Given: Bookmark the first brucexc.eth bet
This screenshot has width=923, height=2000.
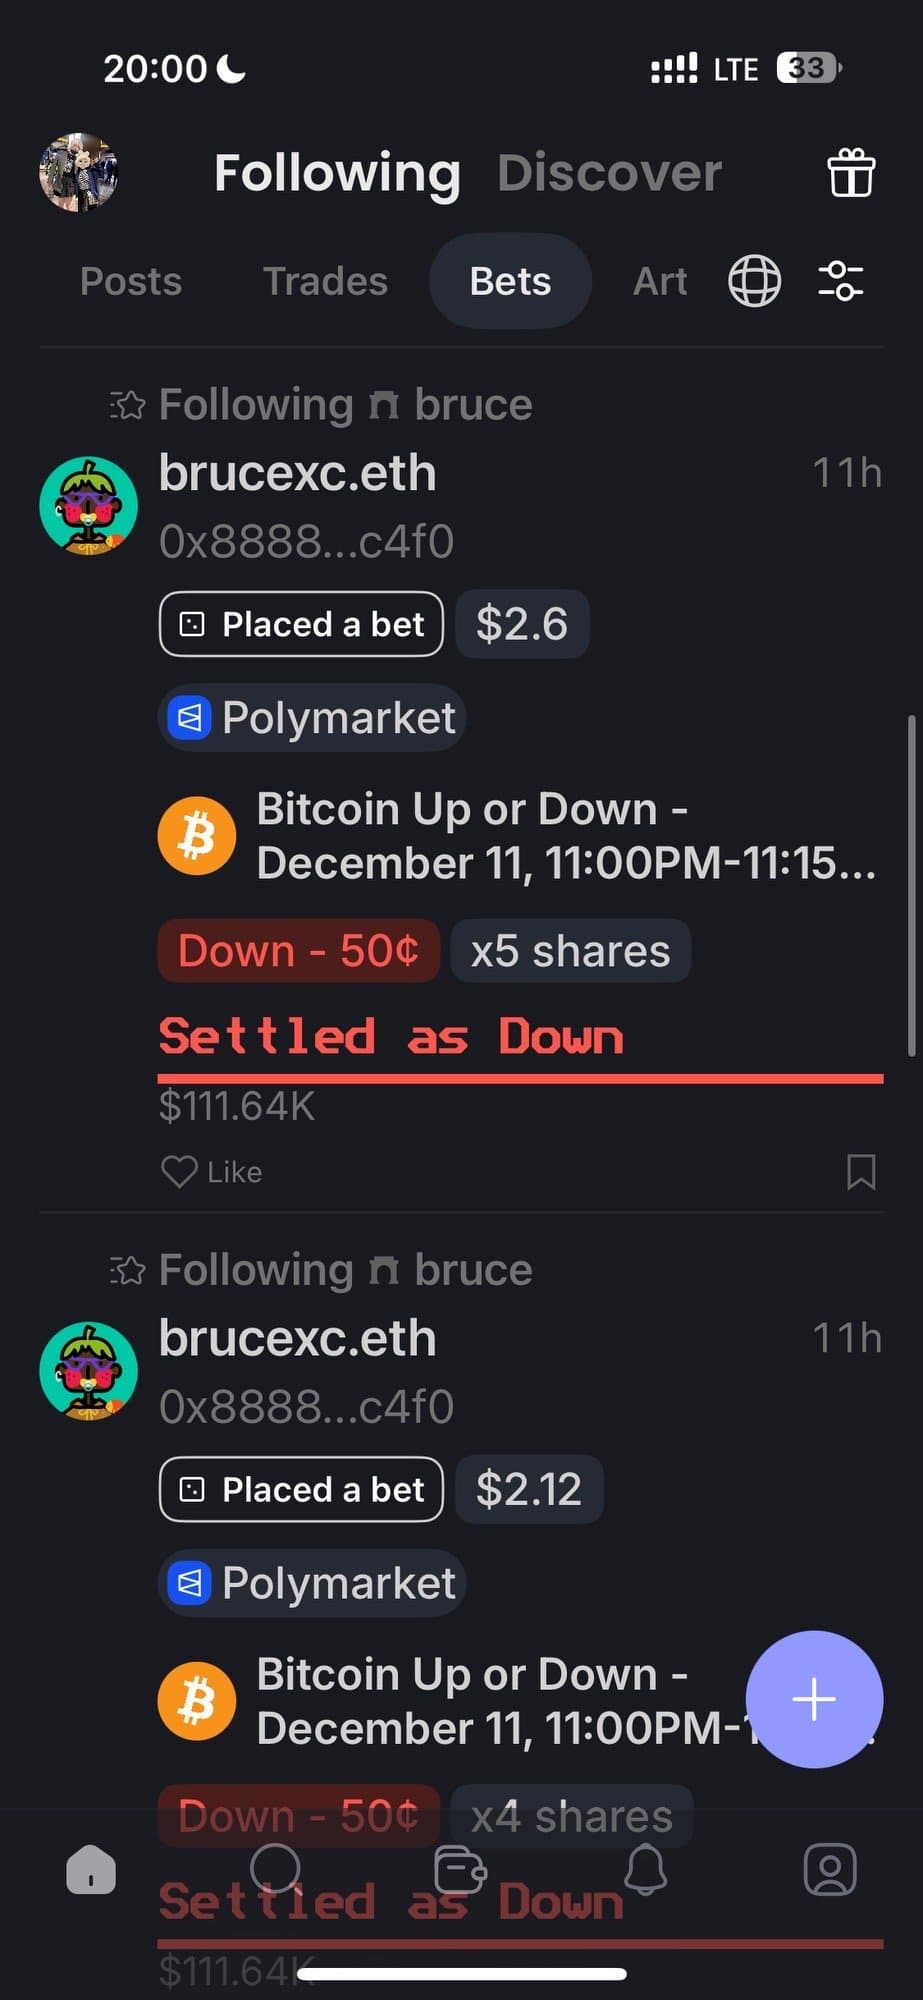Looking at the screenshot, I should [x=861, y=1171].
